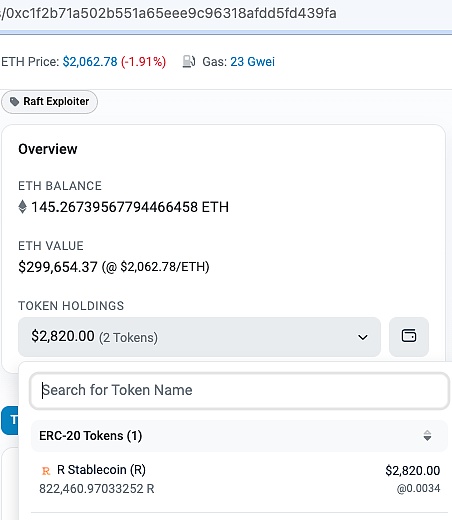This screenshot has height=520, width=452.
Task: Click the partially hidden blue tab button
Action: pyautogui.click(x=10, y=420)
